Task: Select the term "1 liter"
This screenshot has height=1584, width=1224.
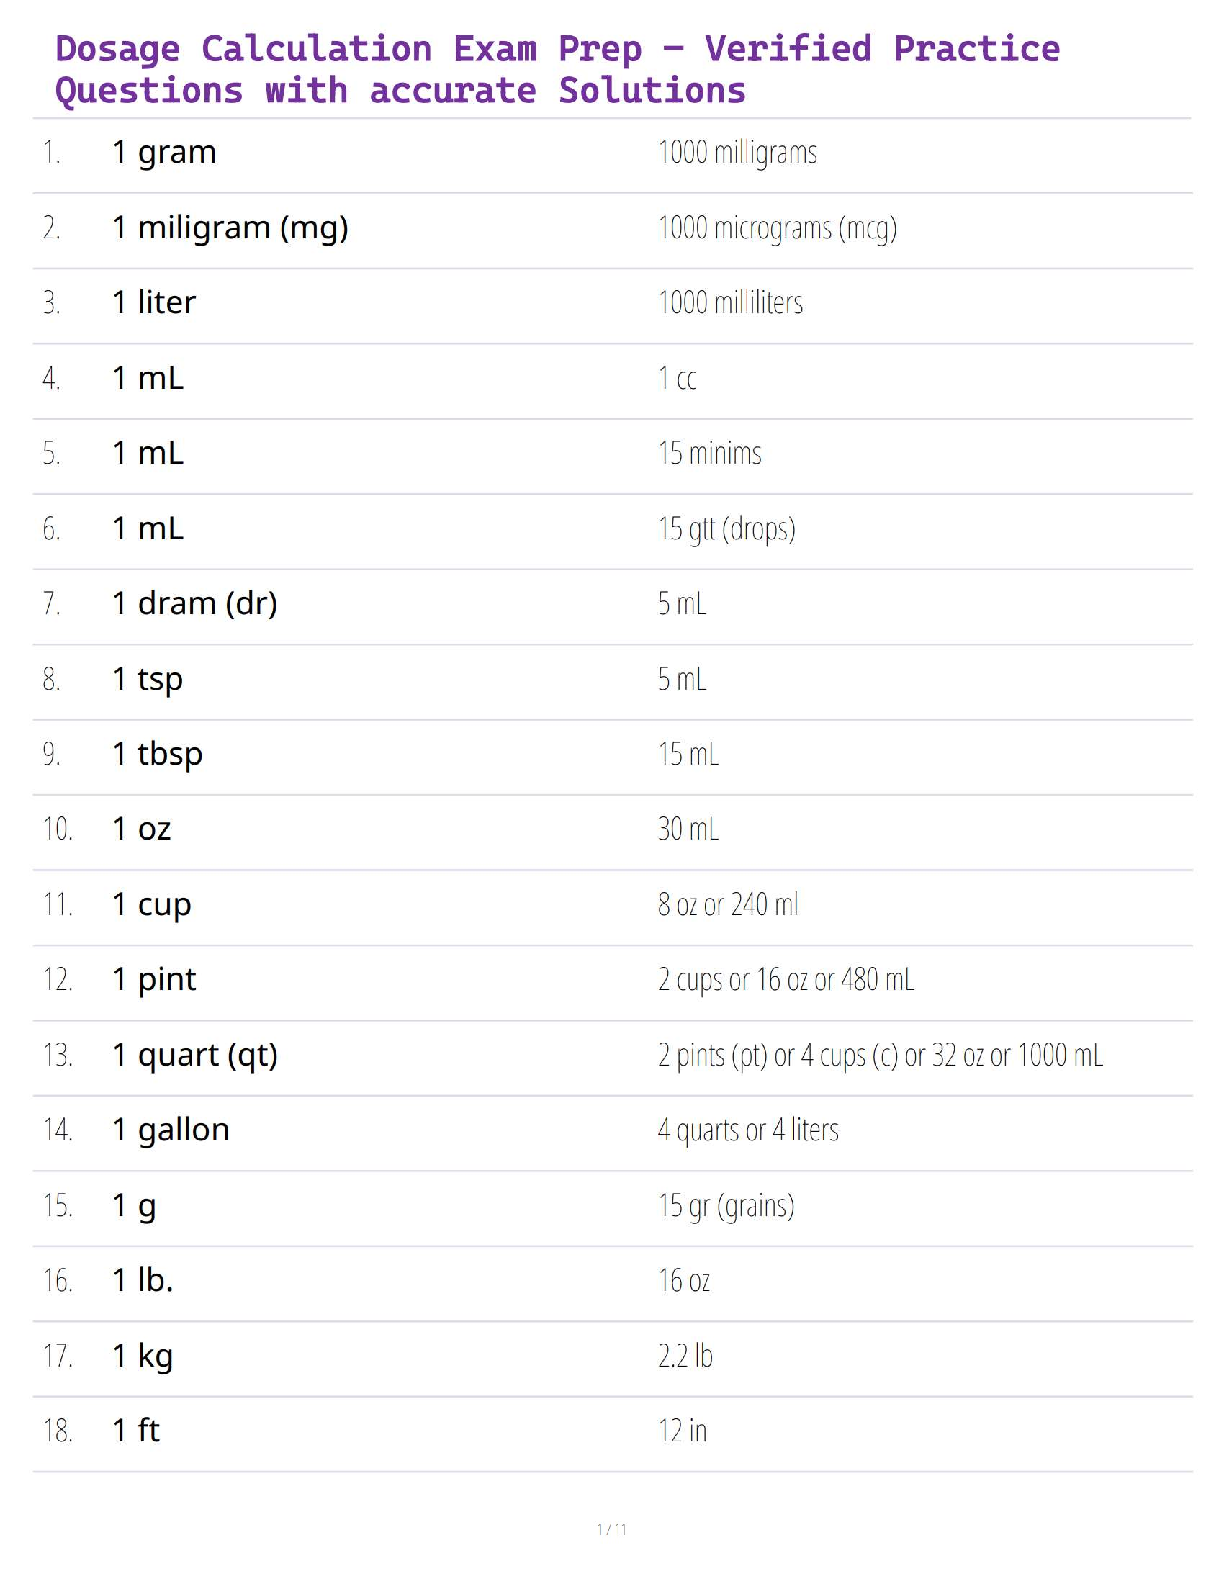Action: [x=154, y=303]
